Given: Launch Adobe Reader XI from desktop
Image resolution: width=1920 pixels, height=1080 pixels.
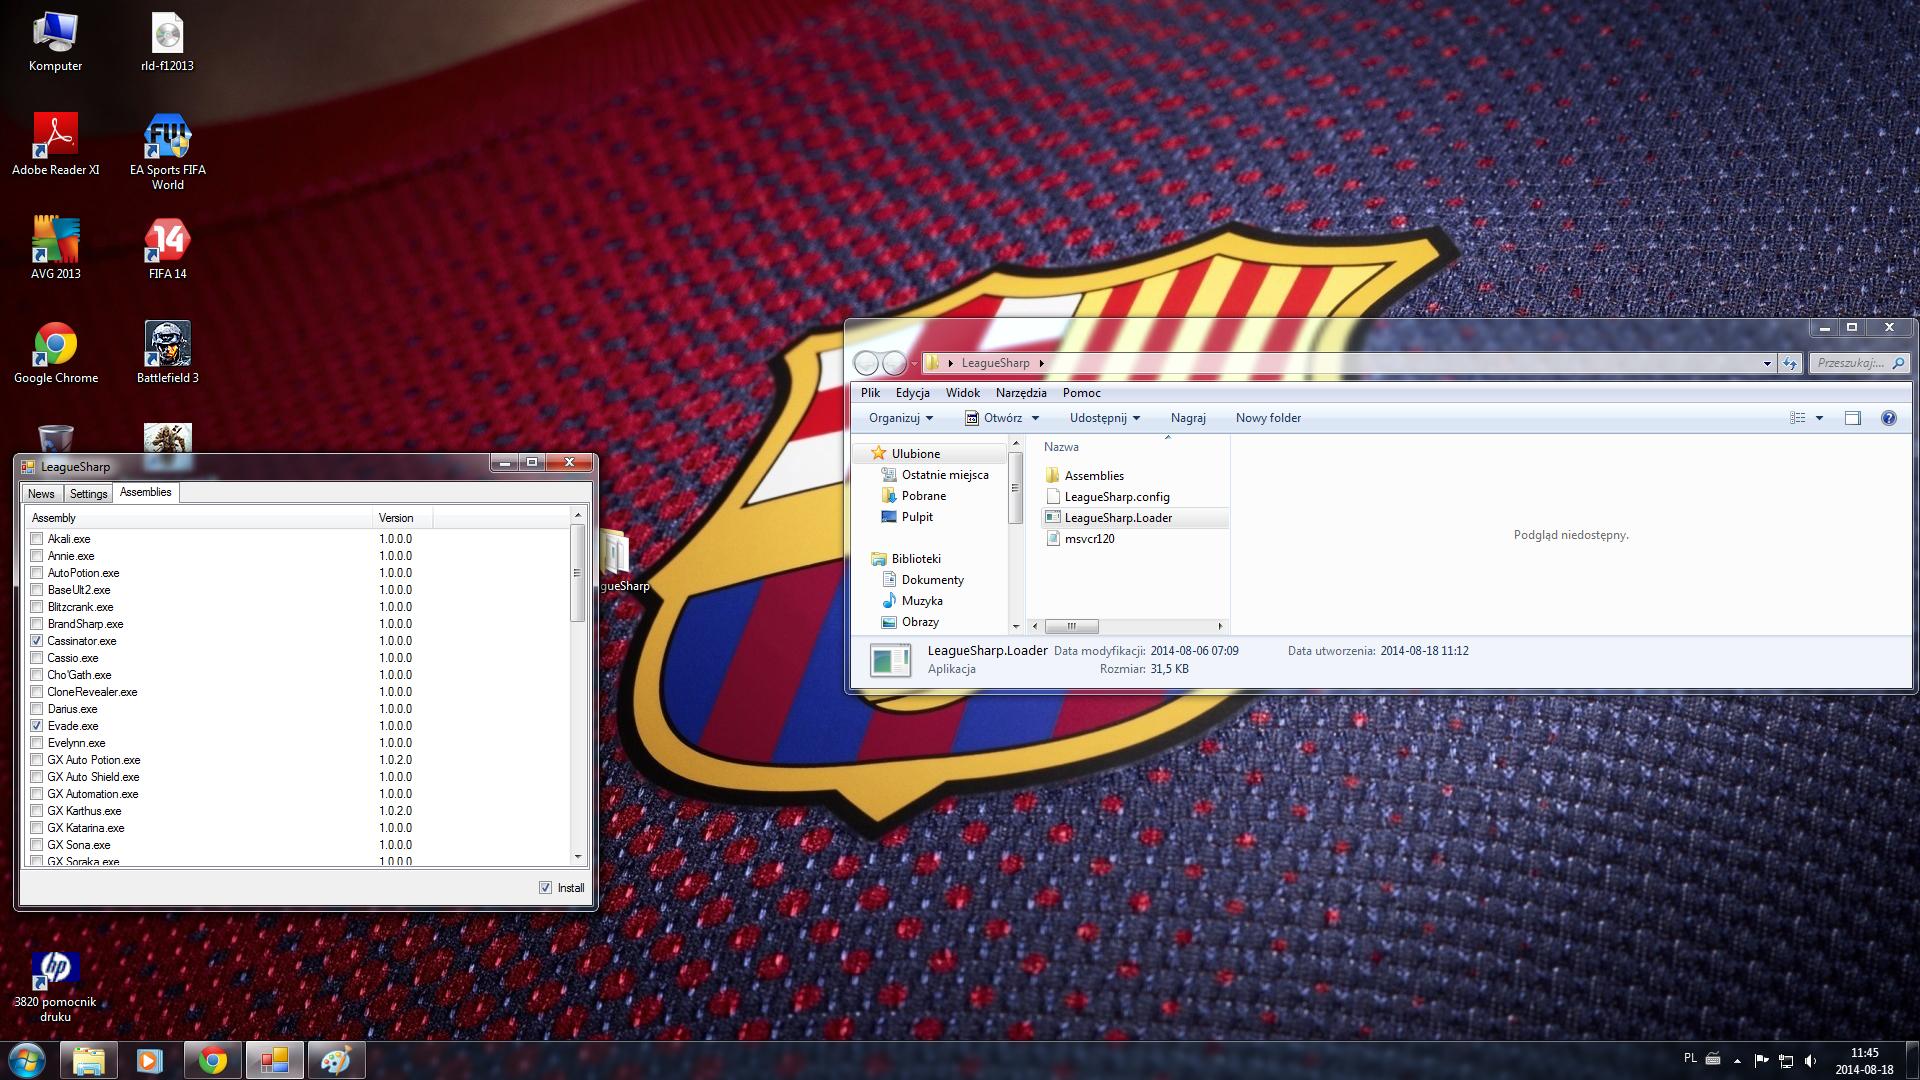Looking at the screenshot, I should coord(55,144).
